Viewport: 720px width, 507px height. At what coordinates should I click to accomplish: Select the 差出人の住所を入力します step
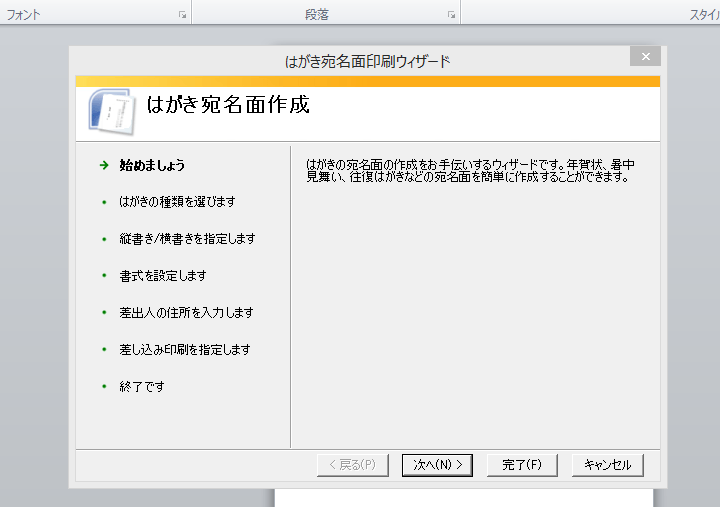[186, 313]
